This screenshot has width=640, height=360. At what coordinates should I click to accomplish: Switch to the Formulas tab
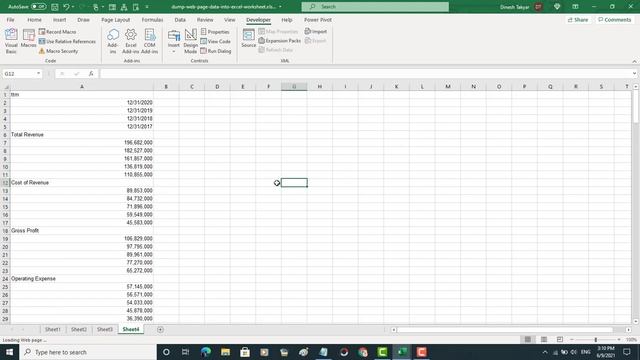point(152,20)
